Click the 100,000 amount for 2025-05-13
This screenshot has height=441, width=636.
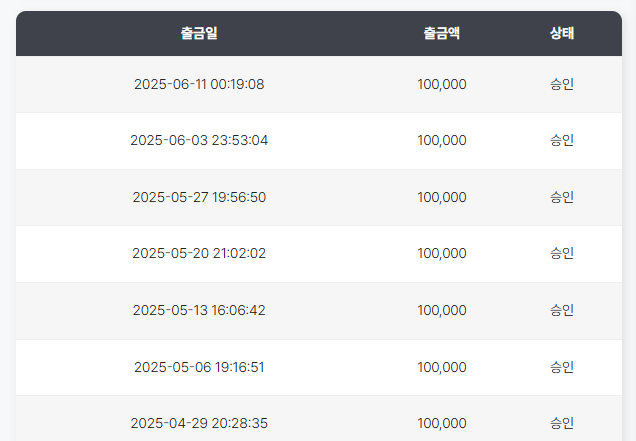(x=442, y=310)
